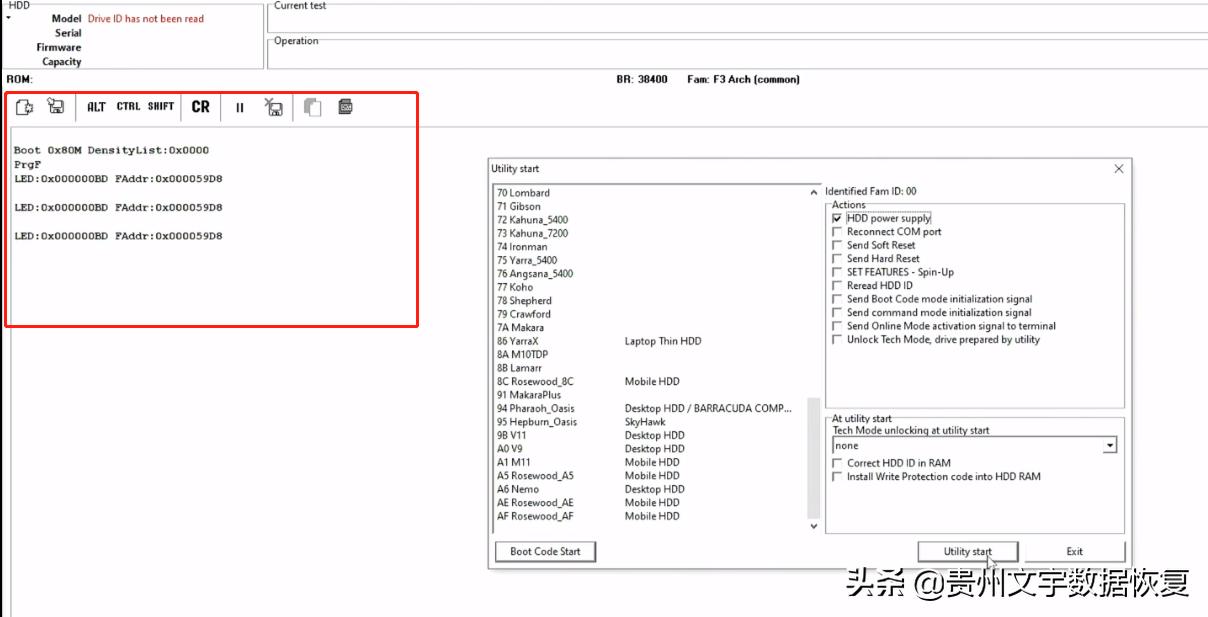
Task: Select family A6 Nemo
Action: 651,490
